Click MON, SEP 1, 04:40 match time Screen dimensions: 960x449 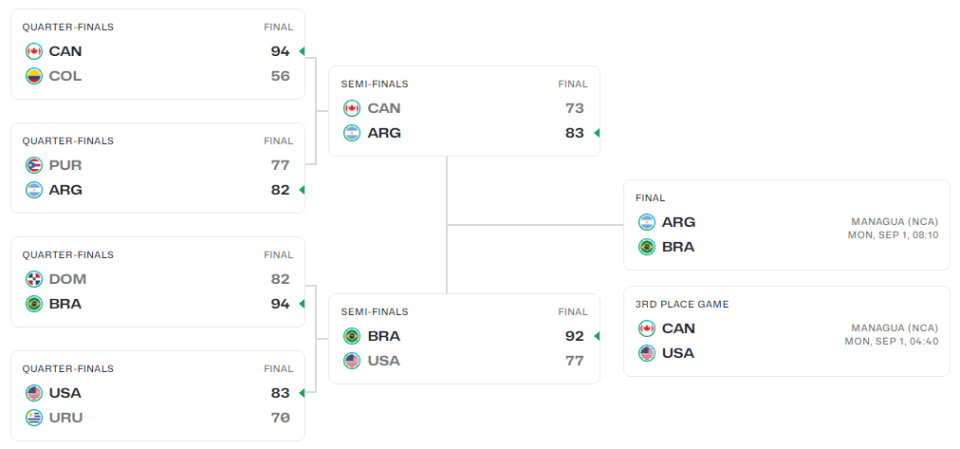pos(892,341)
